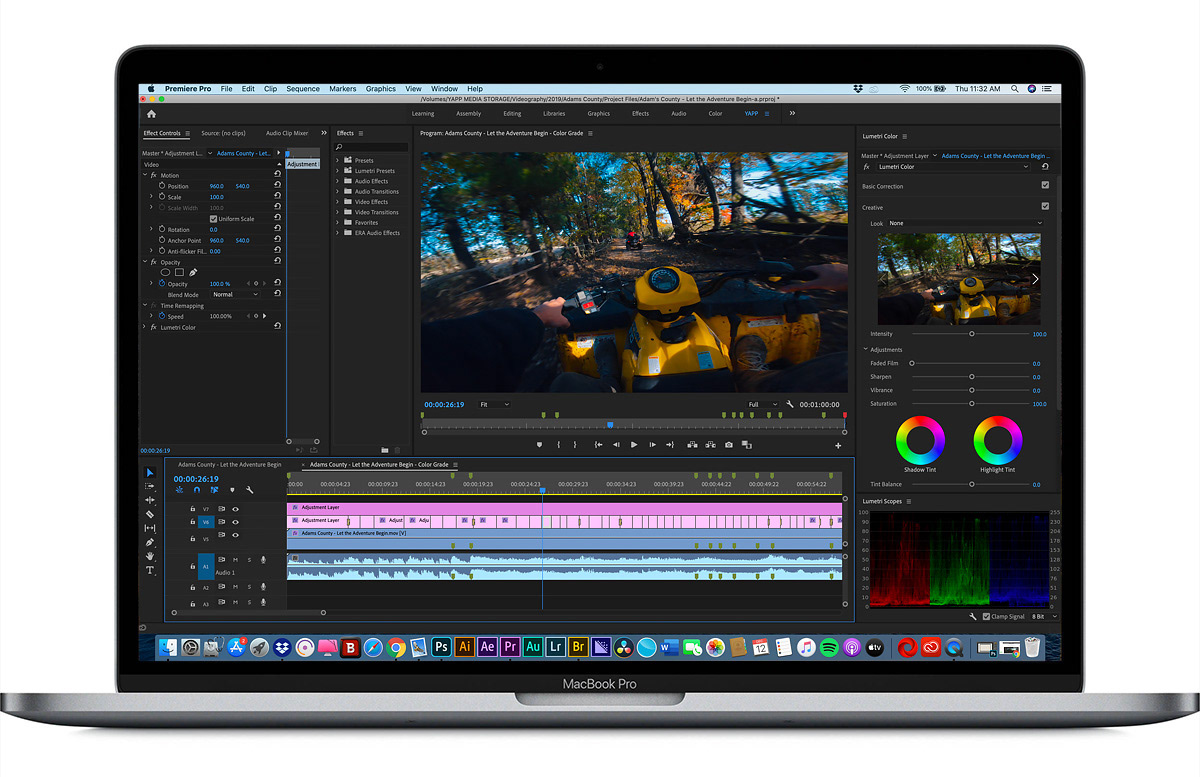The image size is (1200, 777).
Task: Select the Razor tool
Action: 150,514
